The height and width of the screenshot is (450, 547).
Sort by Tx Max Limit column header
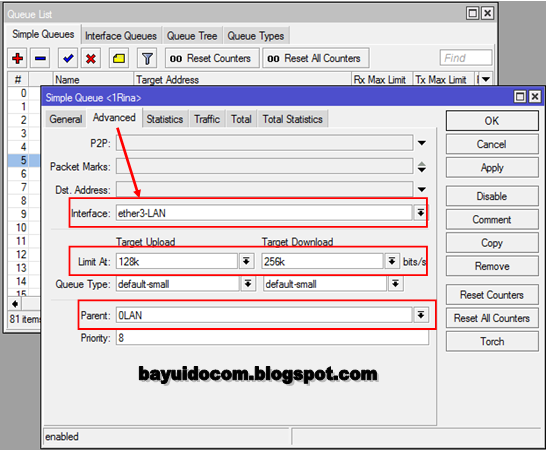coord(443,80)
